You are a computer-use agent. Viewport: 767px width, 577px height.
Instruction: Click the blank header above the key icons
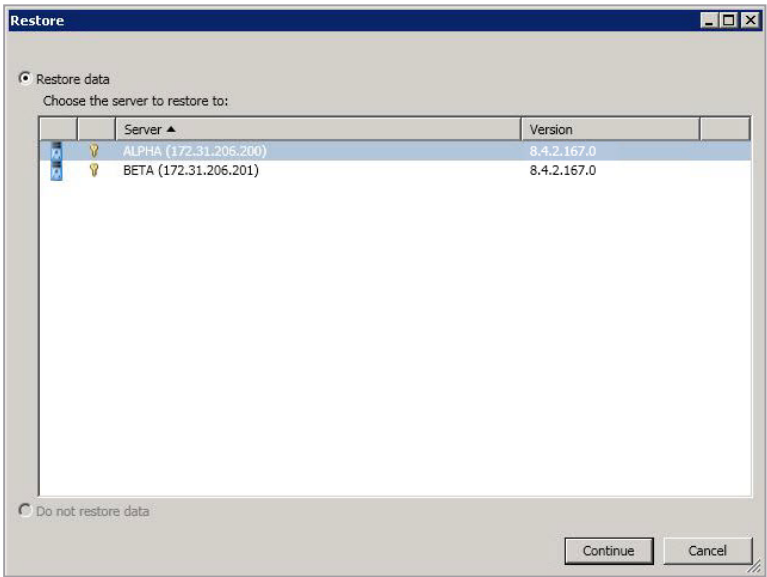pyautogui.click(x=96, y=129)
